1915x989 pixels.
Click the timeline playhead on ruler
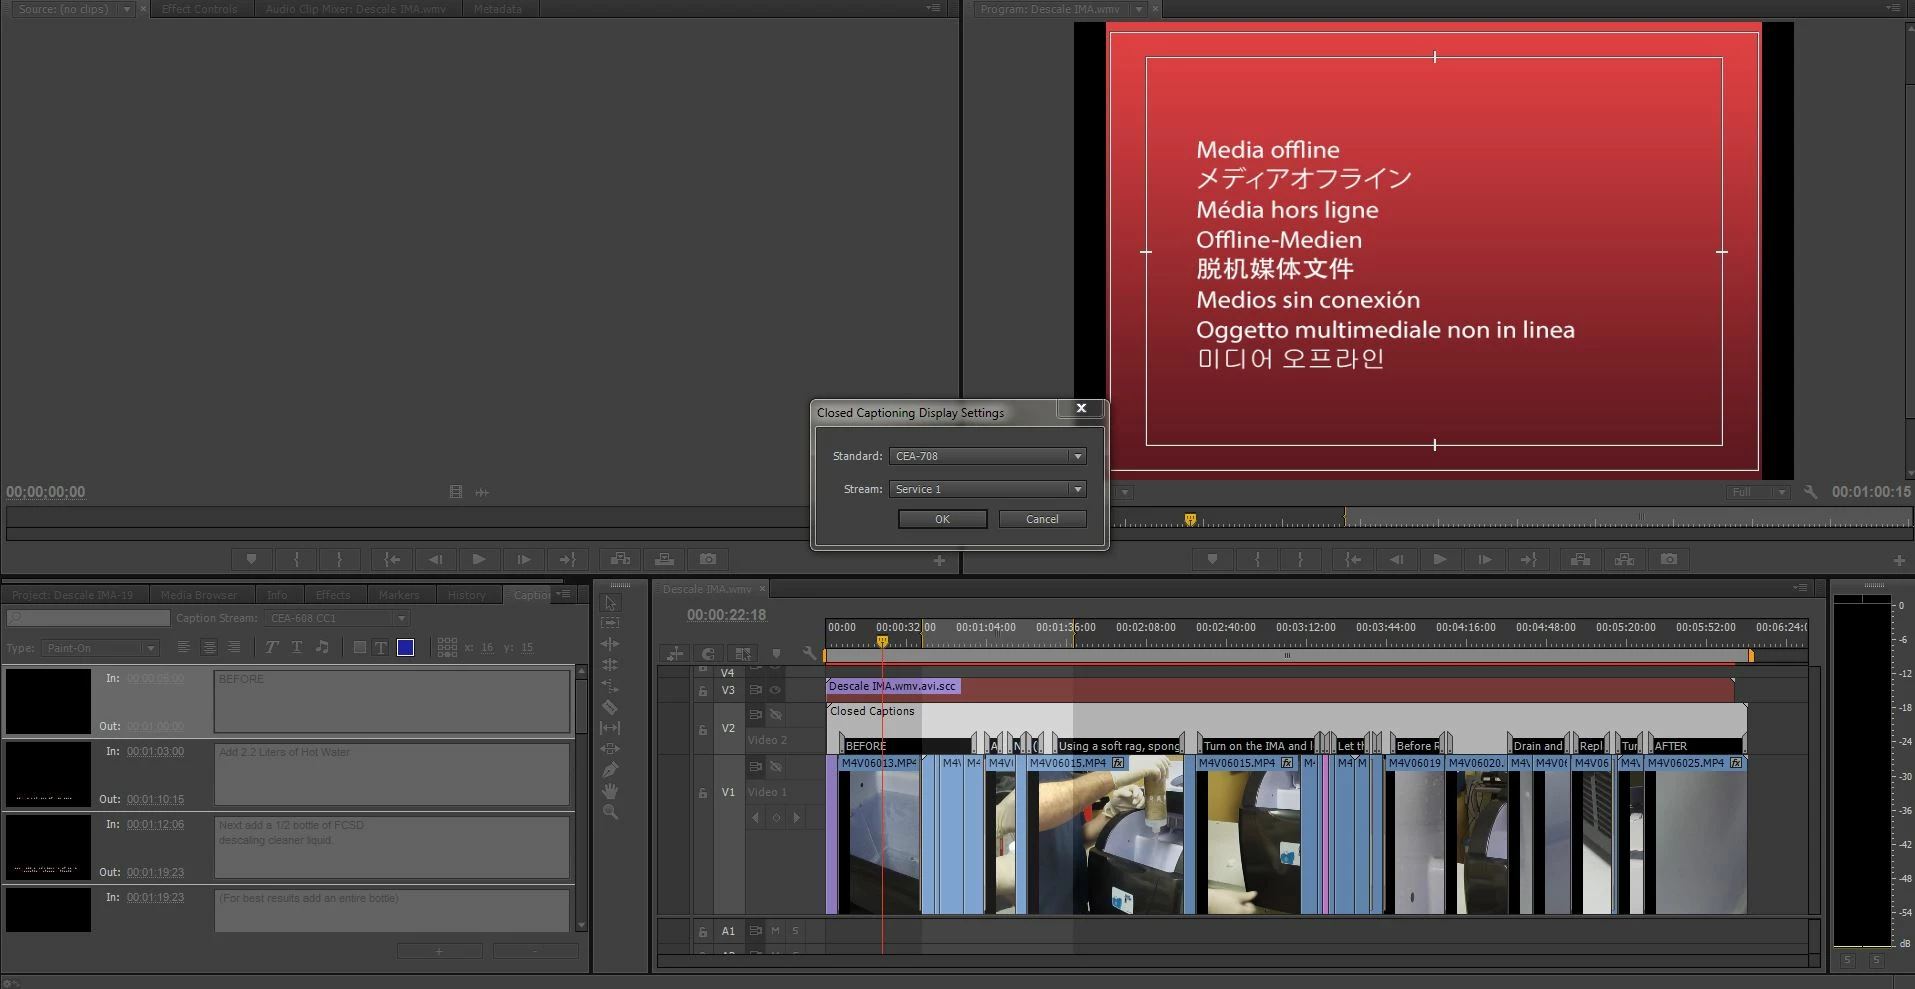(x=882, y=642)
